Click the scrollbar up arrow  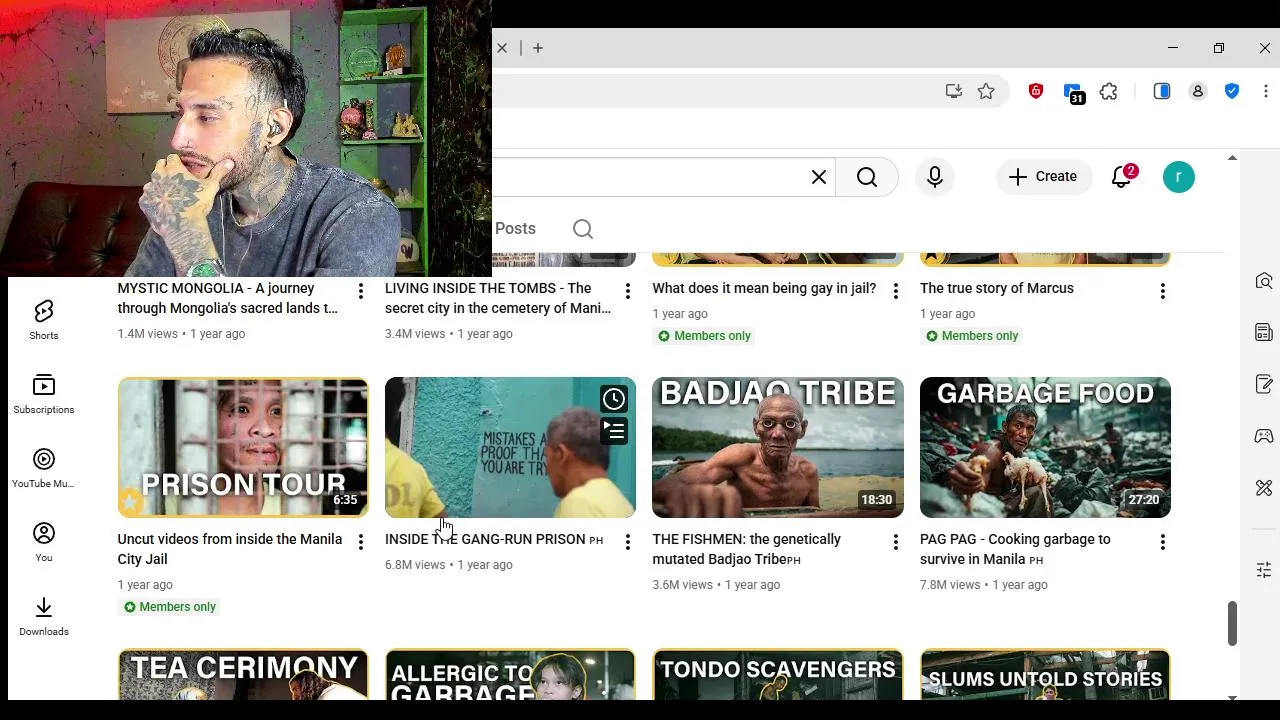(x=1232, y=158)
